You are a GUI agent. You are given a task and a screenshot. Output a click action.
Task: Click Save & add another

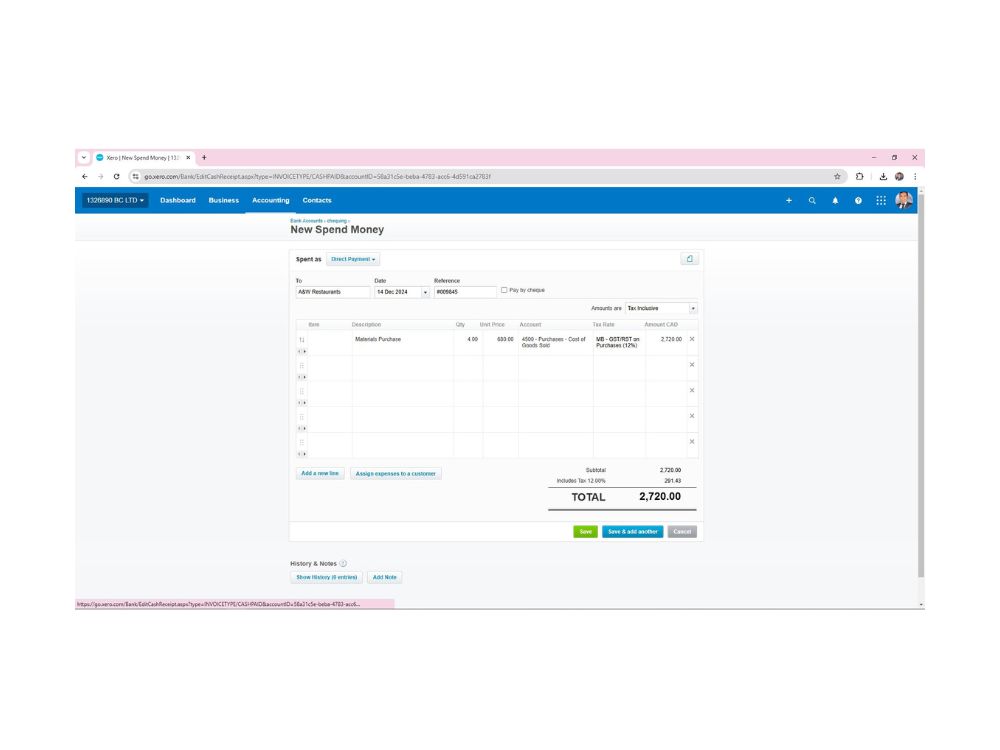pyautogui.click(x=633, y=531)
